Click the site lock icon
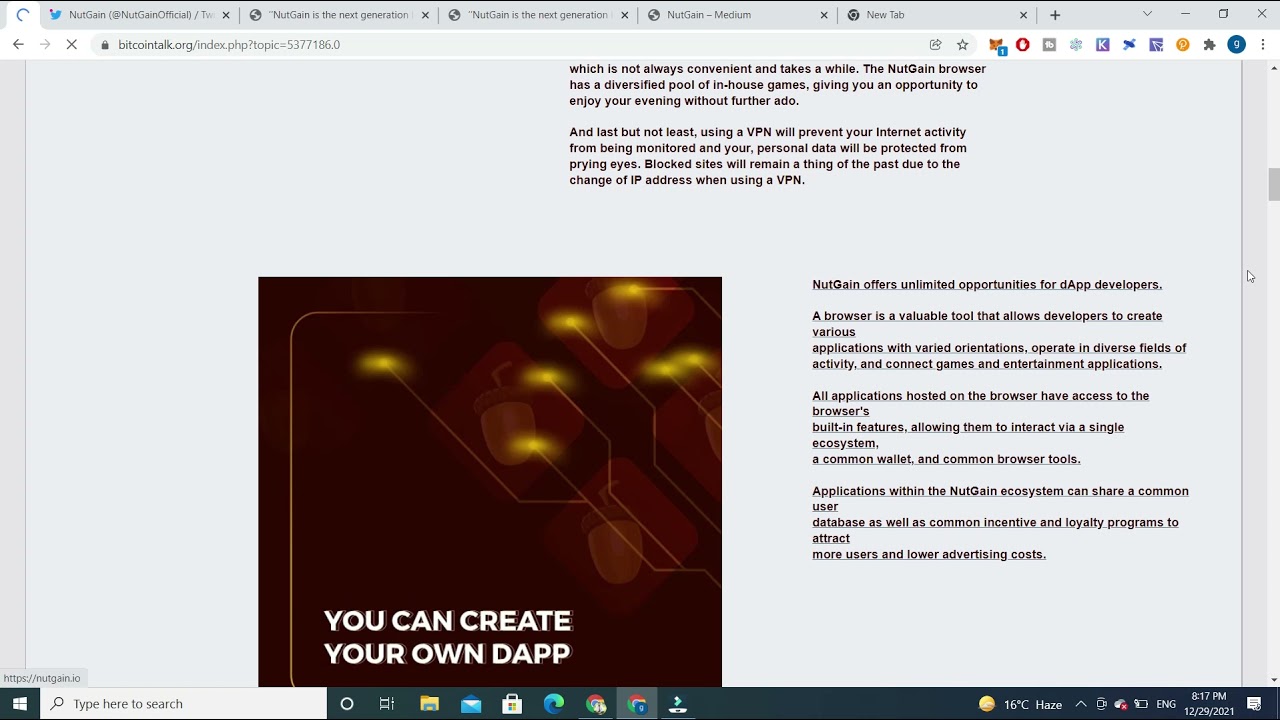This screenshot has height=720, width=1280. tap(104, 45)
